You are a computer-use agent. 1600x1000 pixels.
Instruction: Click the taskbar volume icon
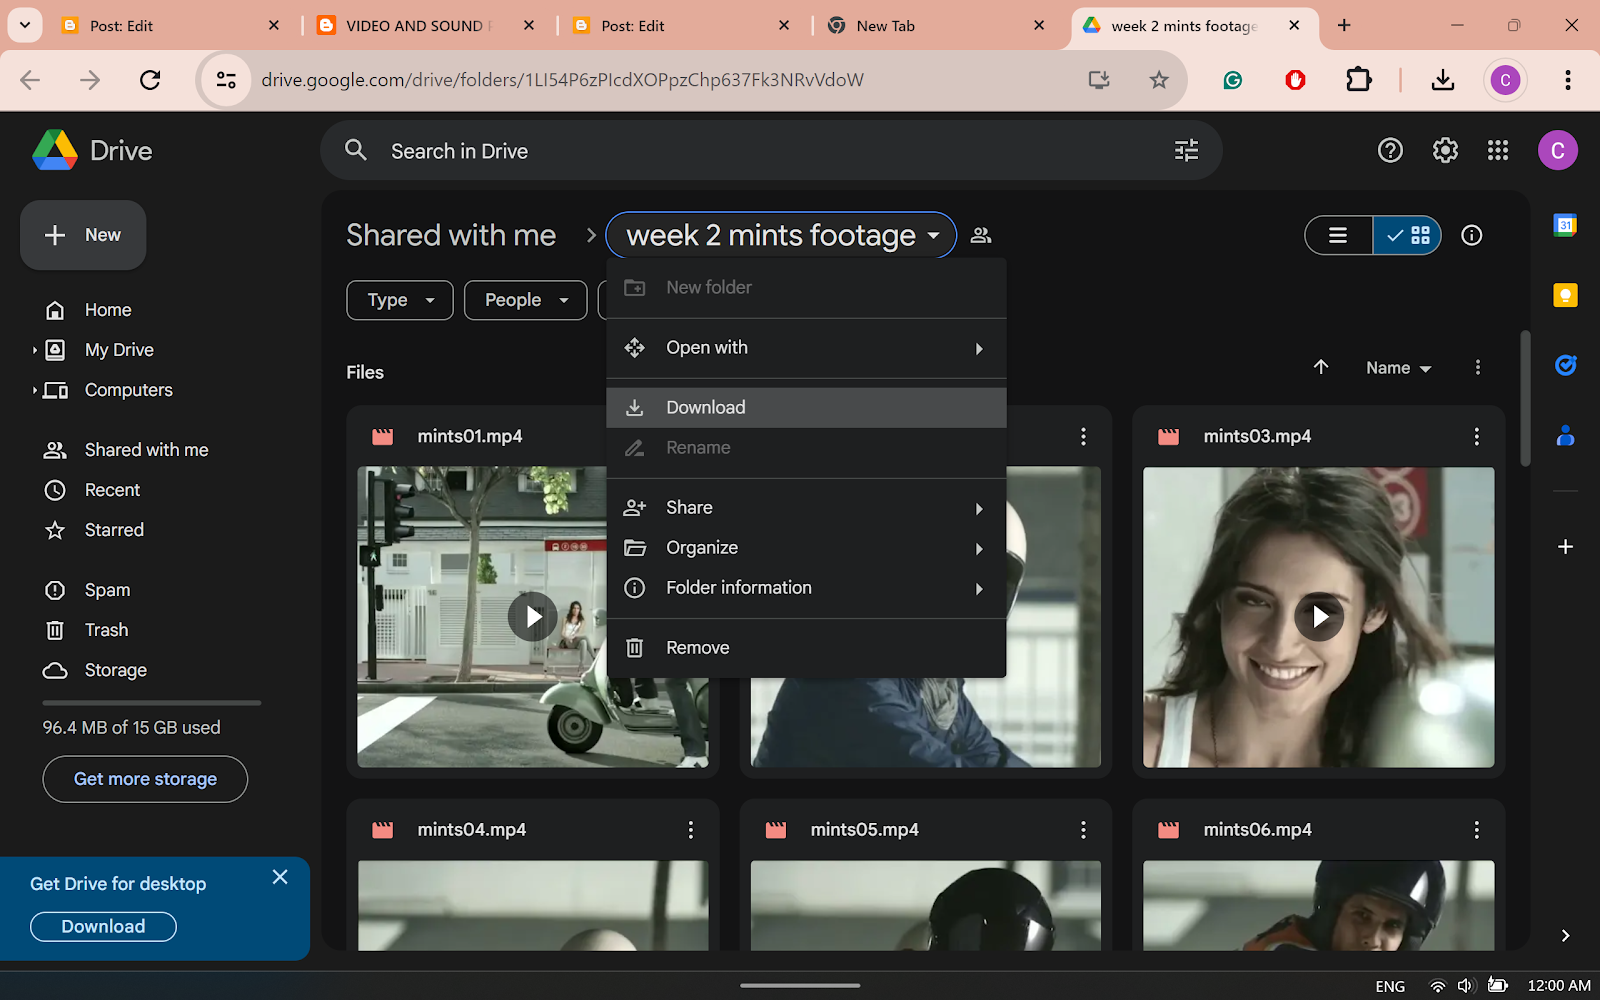pos(1466,986)
